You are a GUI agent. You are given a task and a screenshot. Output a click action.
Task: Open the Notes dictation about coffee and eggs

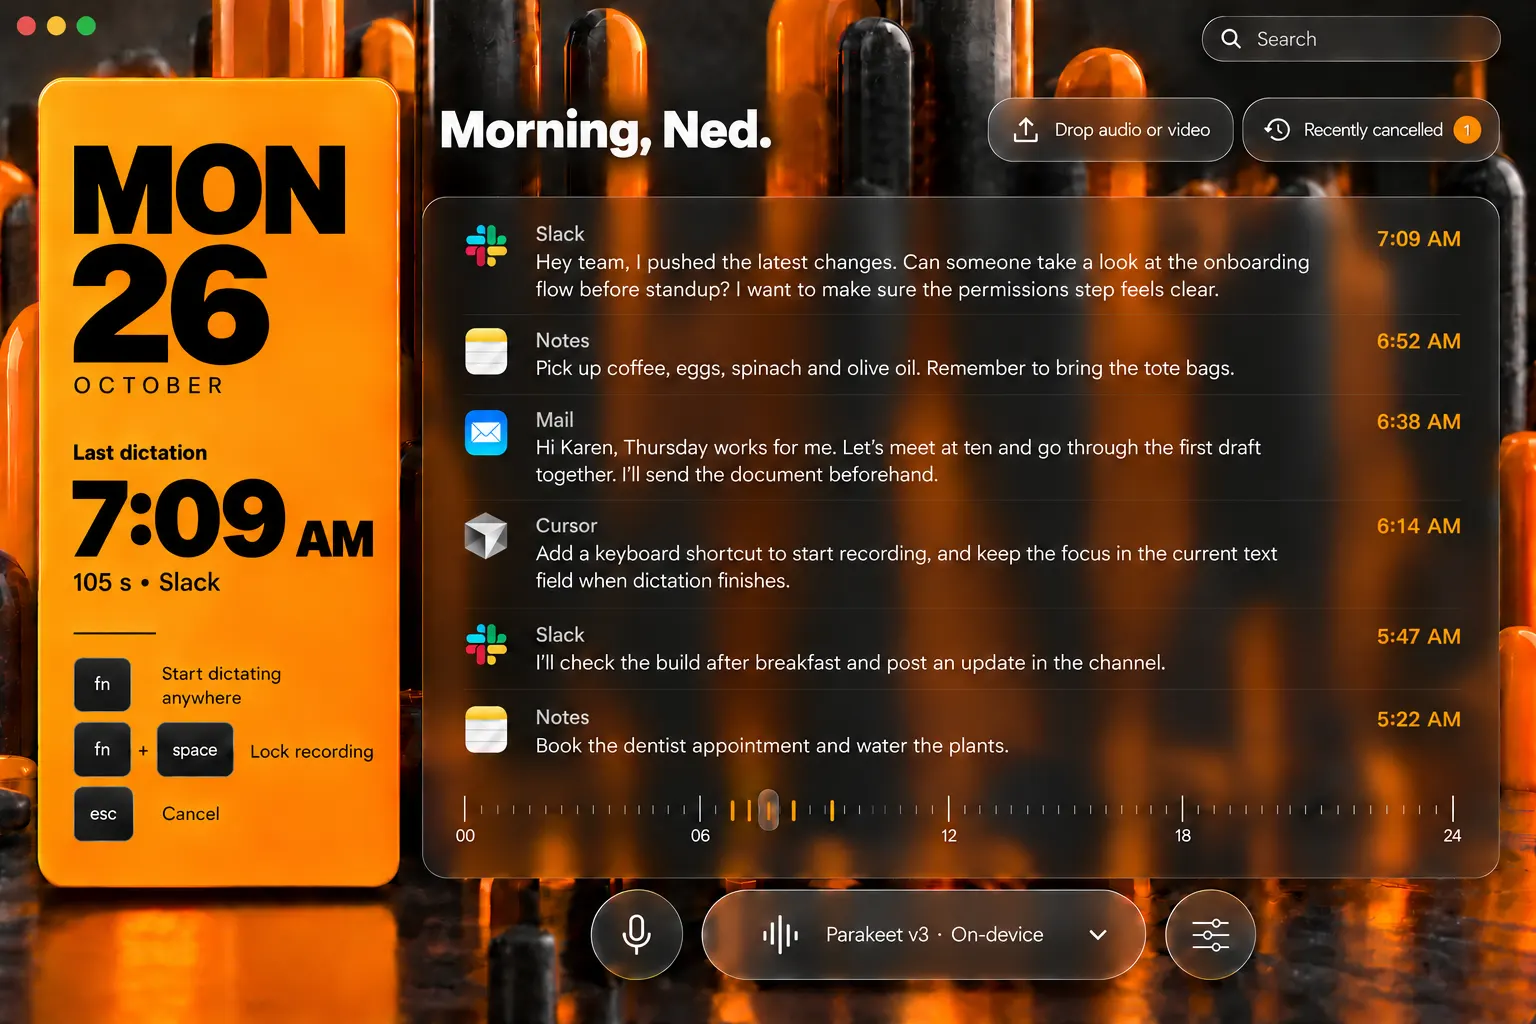tap(962, 355)
